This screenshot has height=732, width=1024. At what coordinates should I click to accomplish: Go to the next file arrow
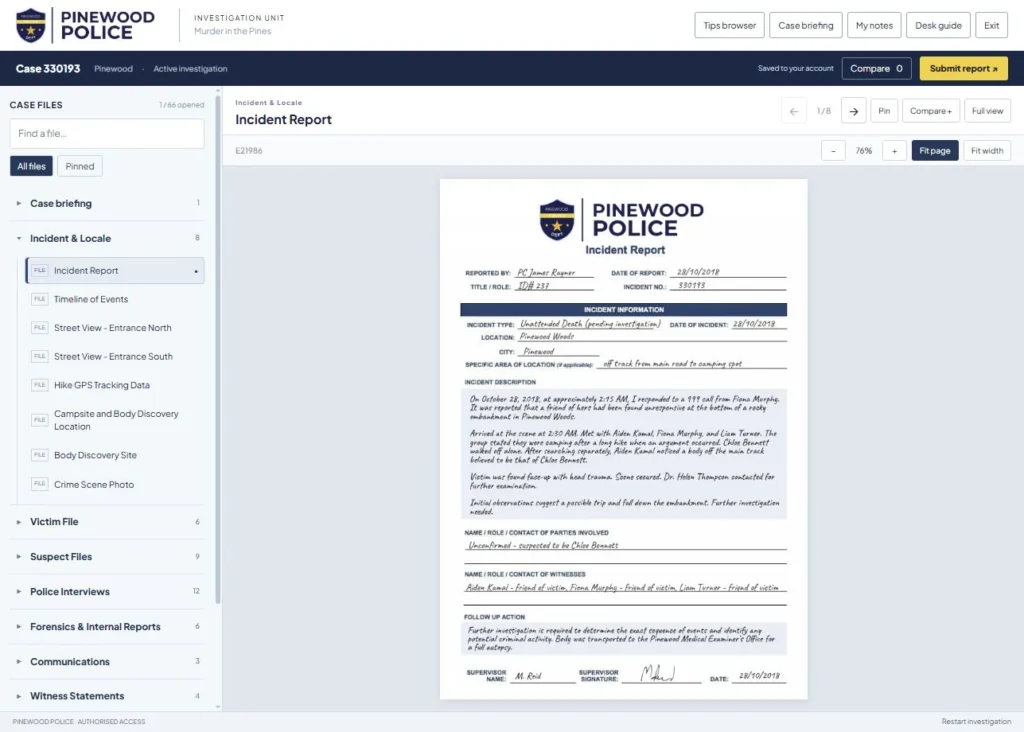854,111
